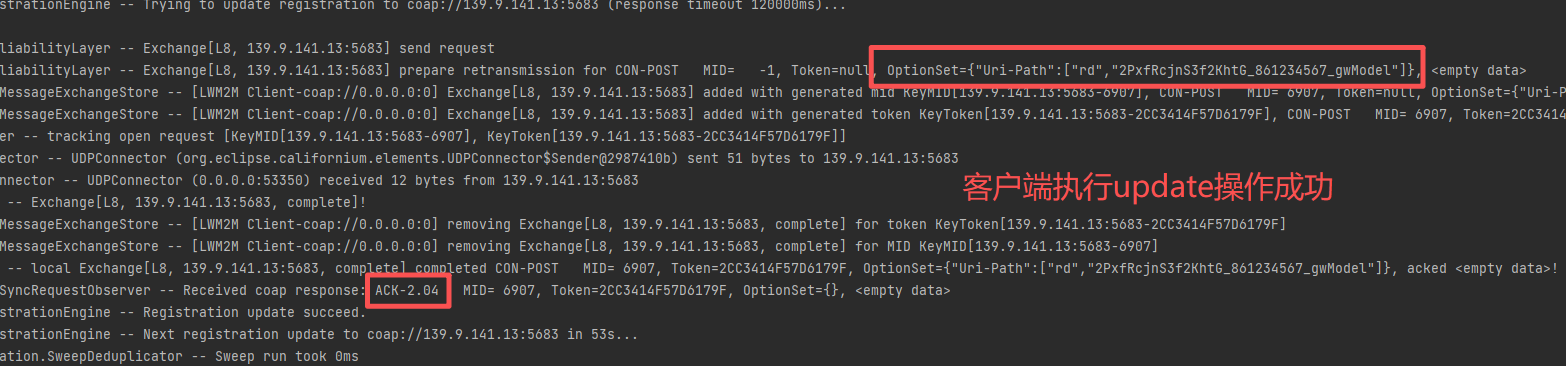Click the 'tracking open request' log line
Image resolution: width=1566 pixels, height=366 pixels.
pos(423,136)
